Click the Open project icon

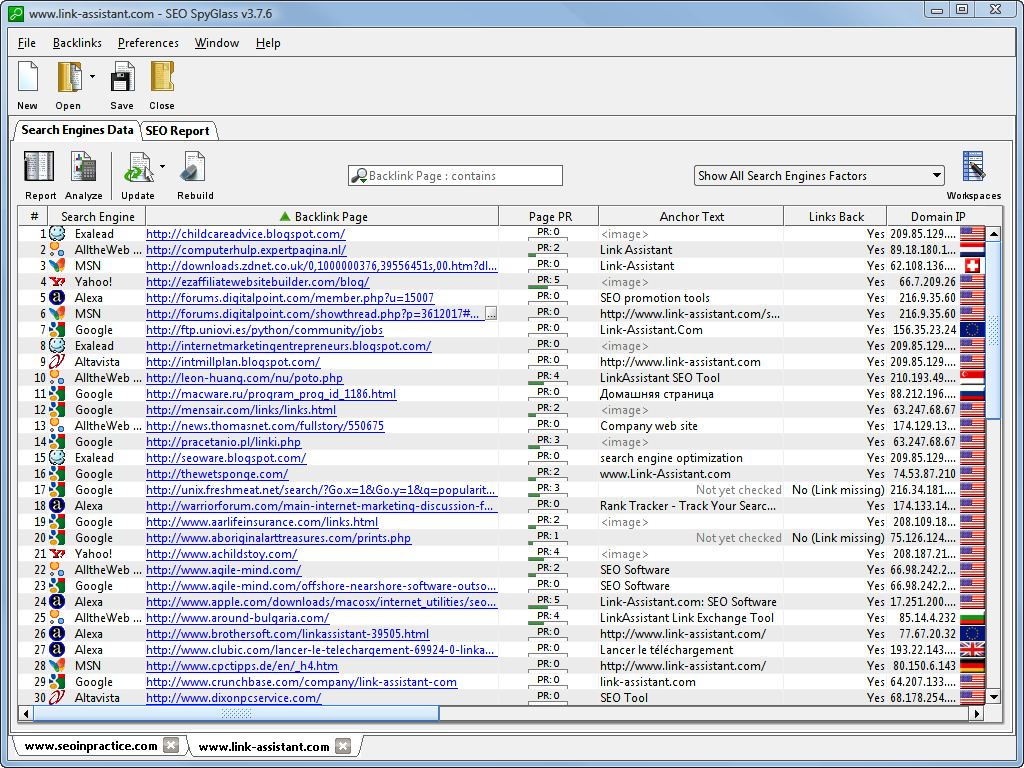click(x=69, y=77)
